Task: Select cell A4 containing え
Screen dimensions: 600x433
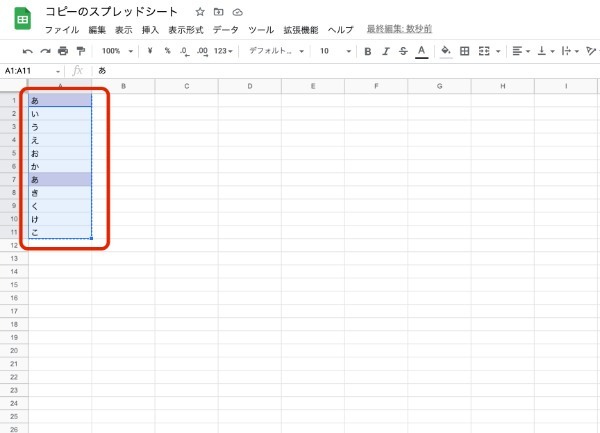Action: 60,140
